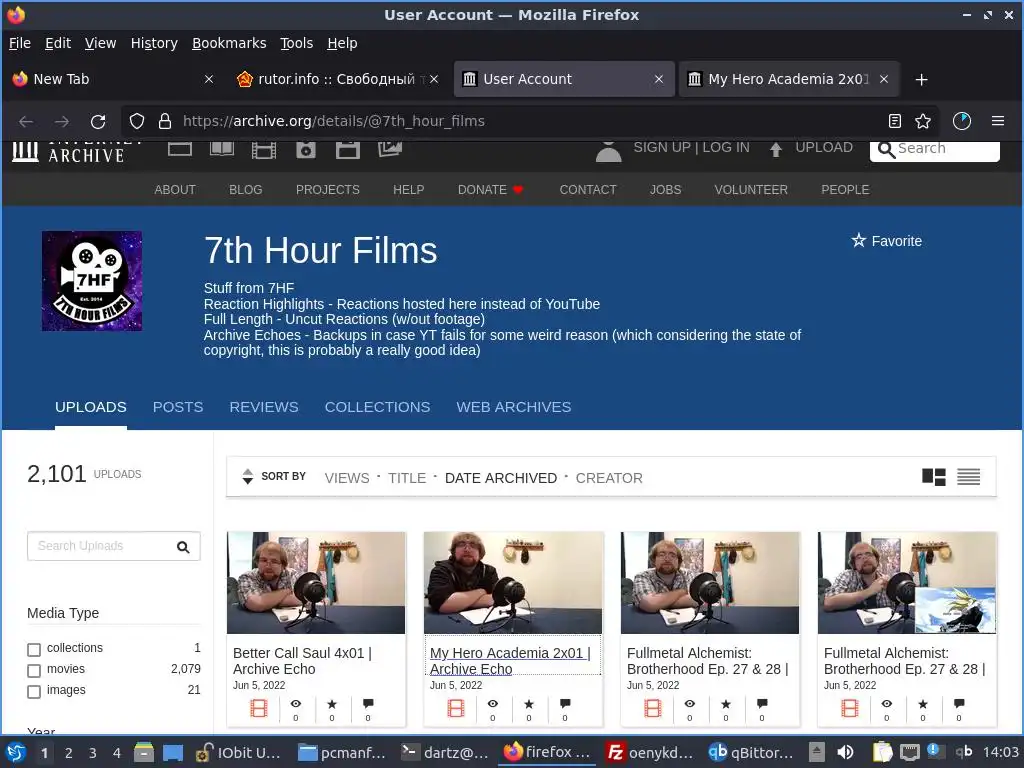
Task: Click SIGN UP link
Action: (x=662, y=148)
